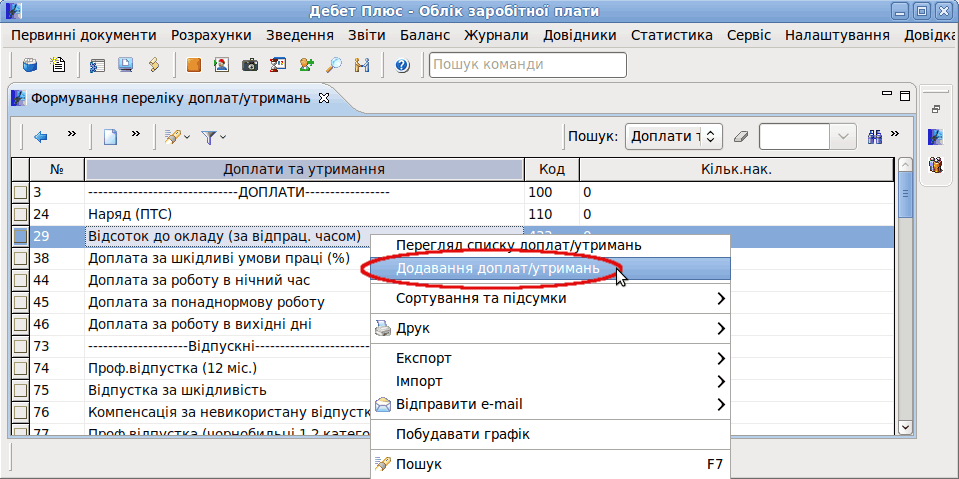The image size is (959, 479).
Task: Close the Формування переліку доплат/утримань tab
Action: 325,98
